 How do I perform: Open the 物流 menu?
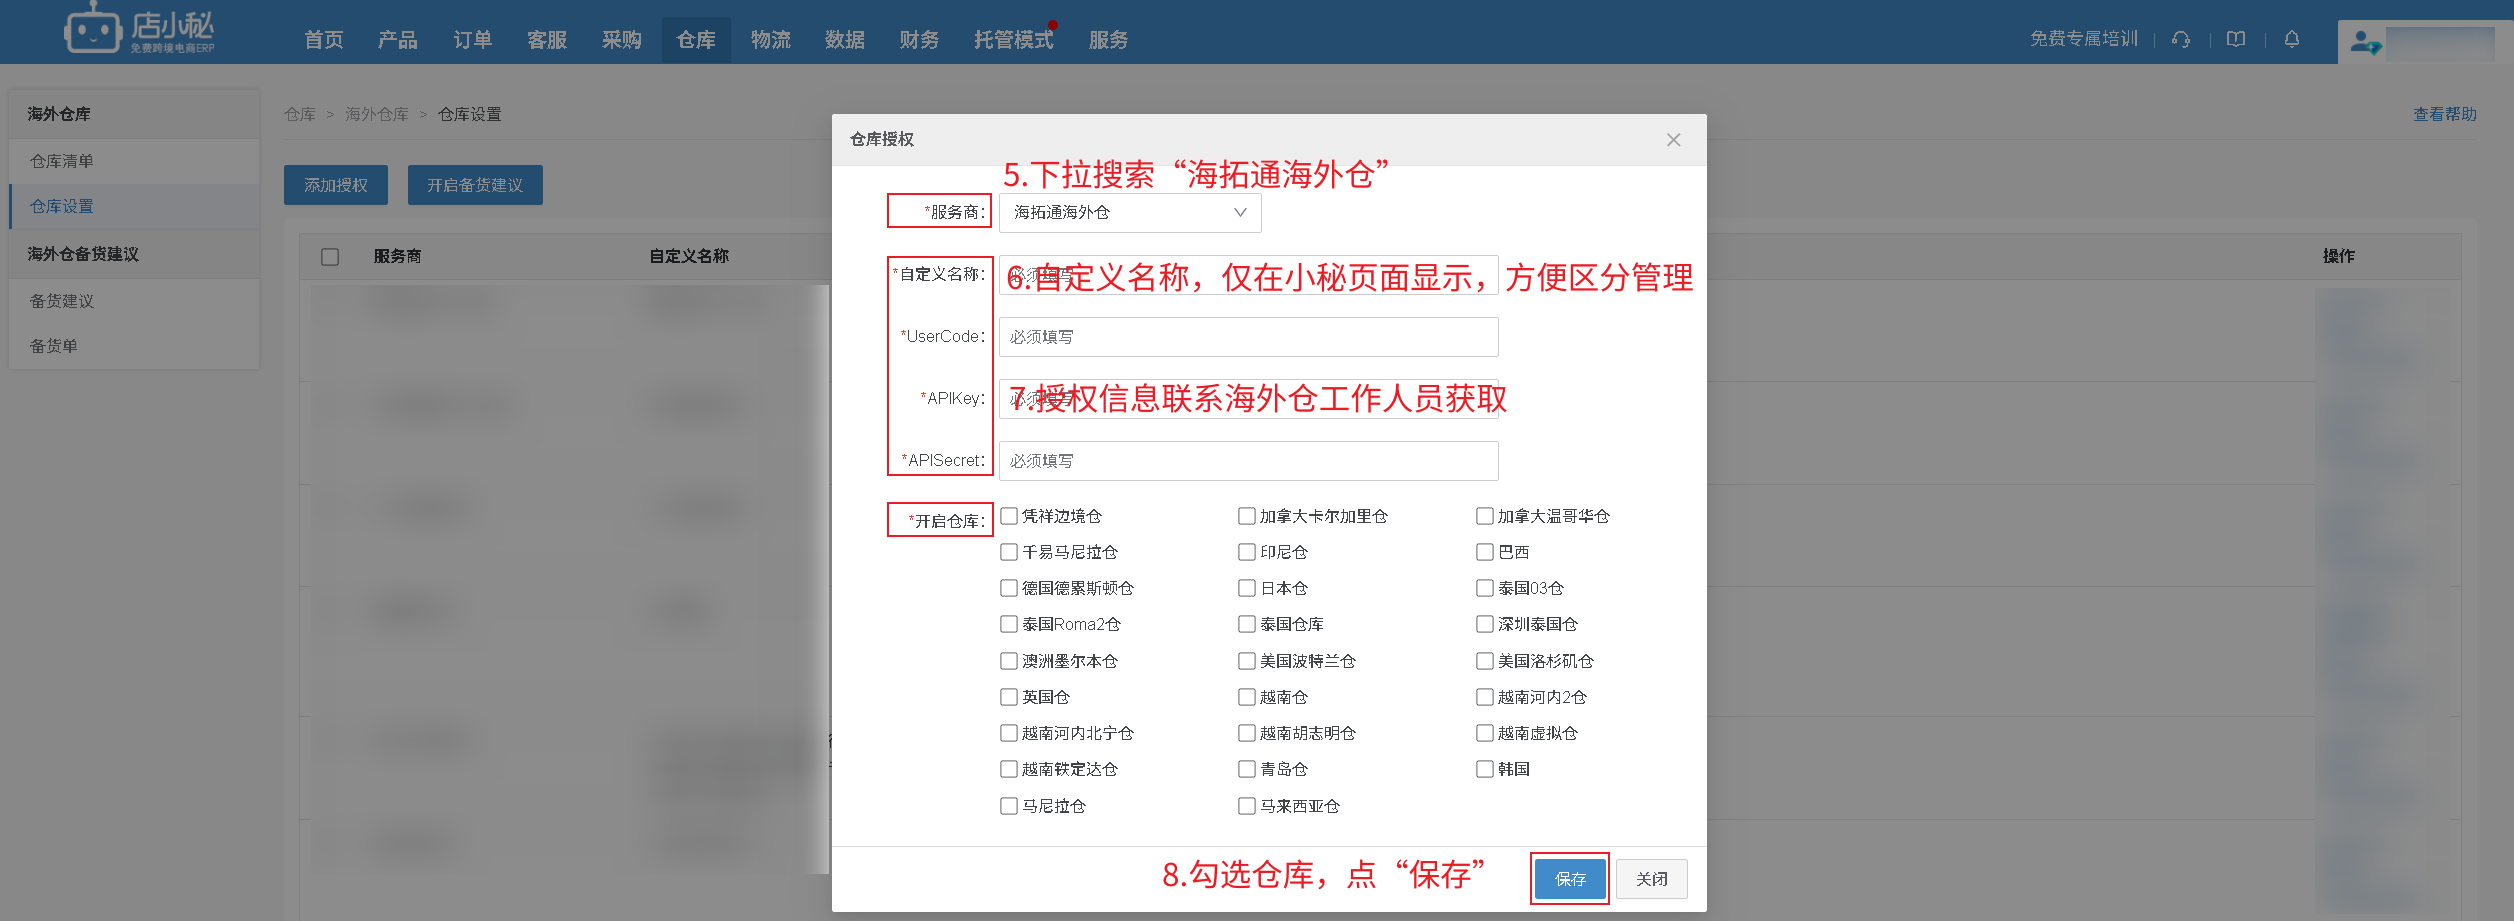tap(771, 40)
